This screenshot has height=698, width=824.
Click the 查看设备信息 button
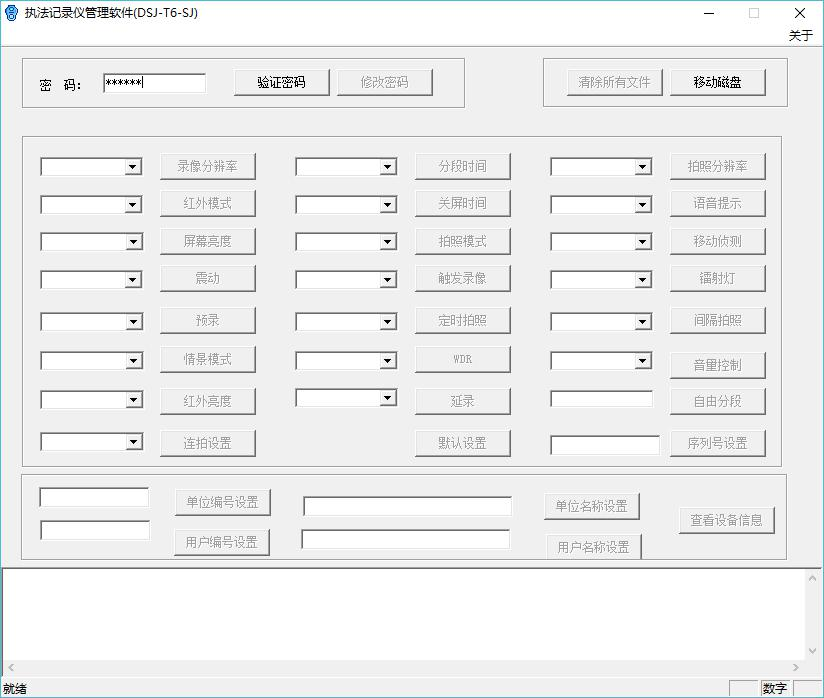tap(726, 520)
